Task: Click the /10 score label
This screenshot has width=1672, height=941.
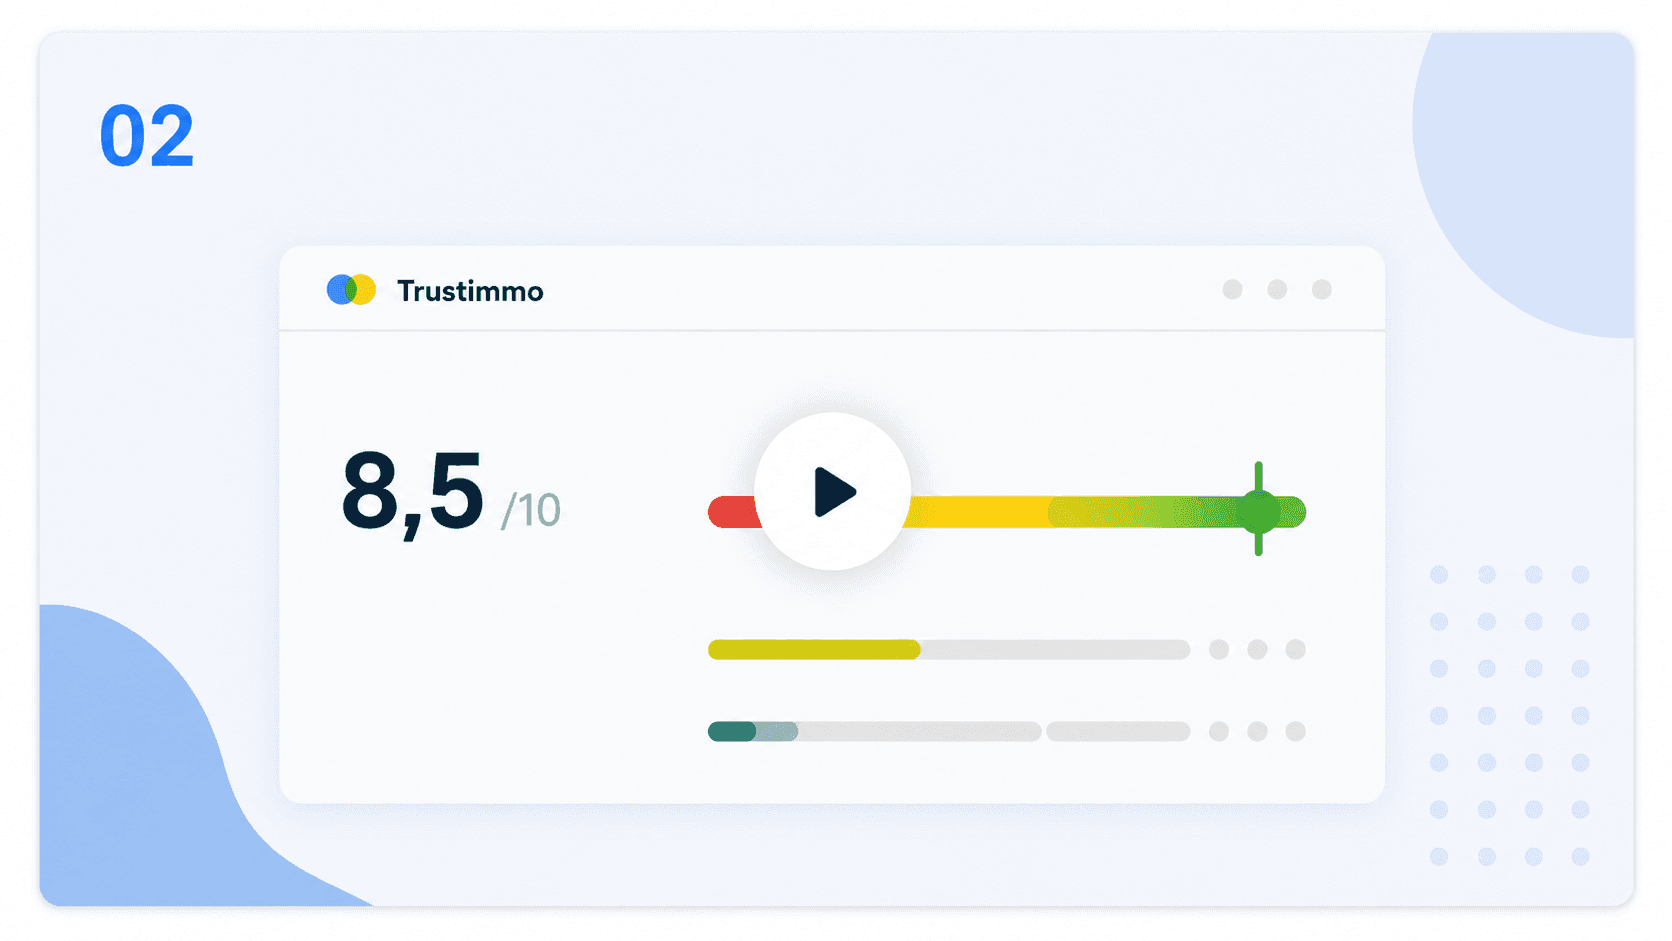Action: pyautogui.click(x=531, y=510)
